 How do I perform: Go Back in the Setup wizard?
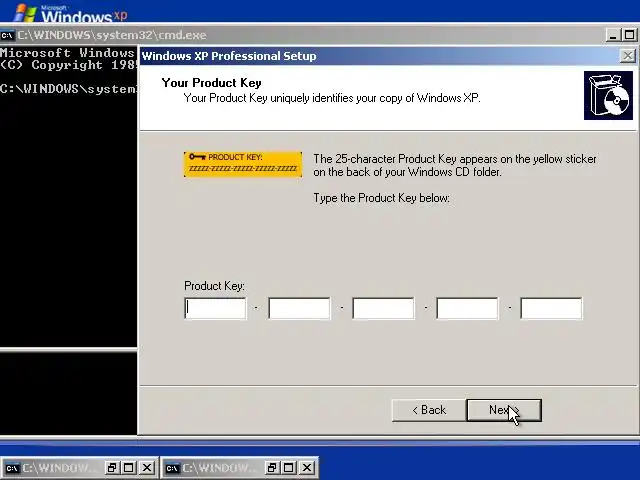coord(429,410)
